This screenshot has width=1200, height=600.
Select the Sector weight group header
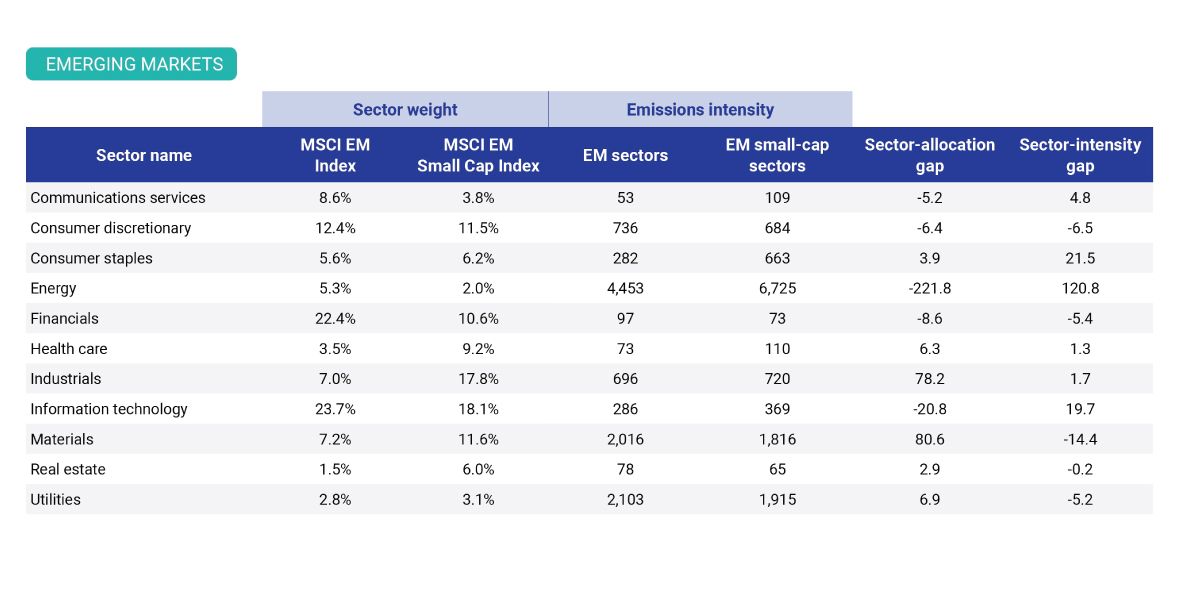(405, 110)
